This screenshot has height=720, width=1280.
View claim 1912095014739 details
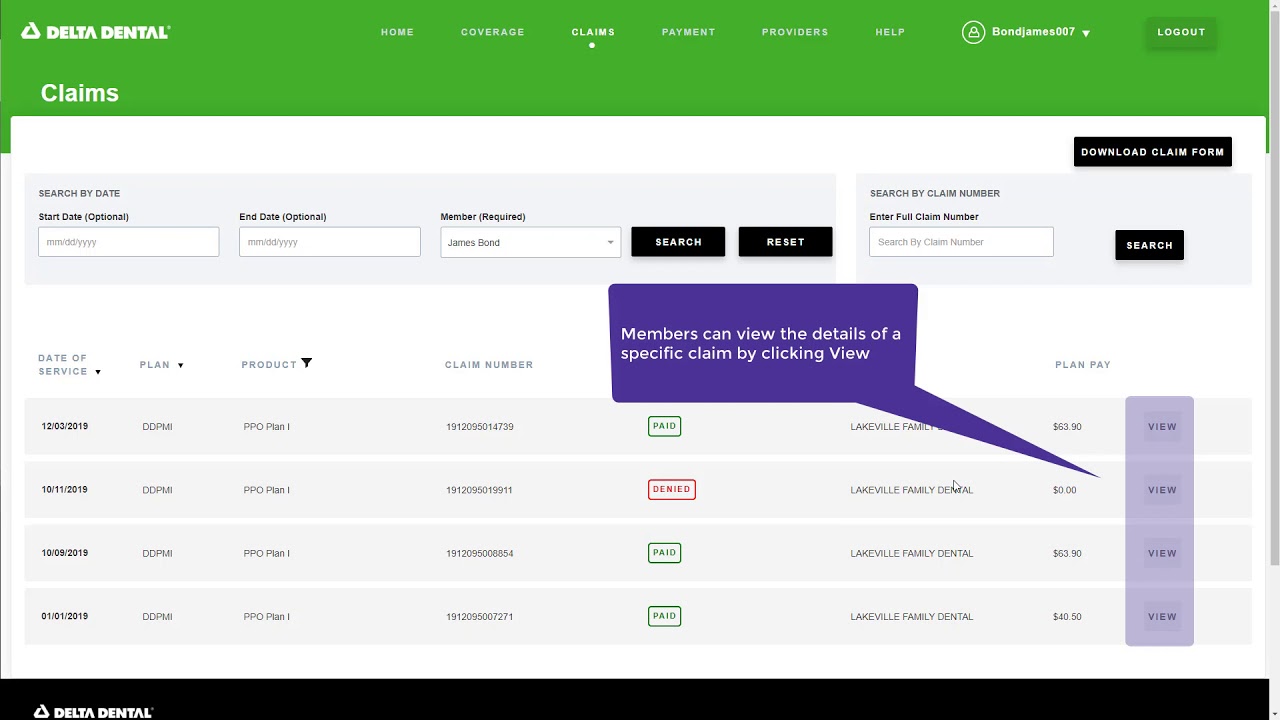coord(1162,426)
